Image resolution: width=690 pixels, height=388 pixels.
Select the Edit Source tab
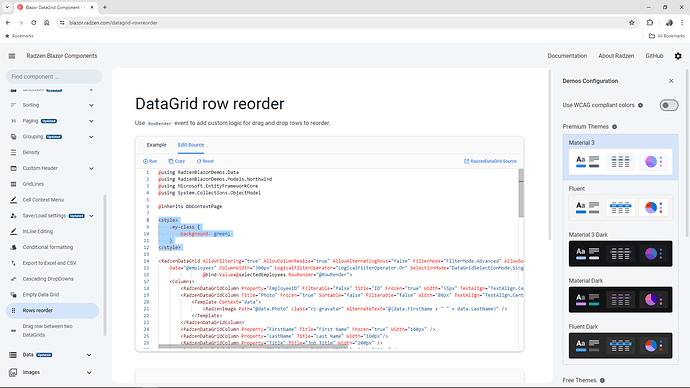coord(191,145)
